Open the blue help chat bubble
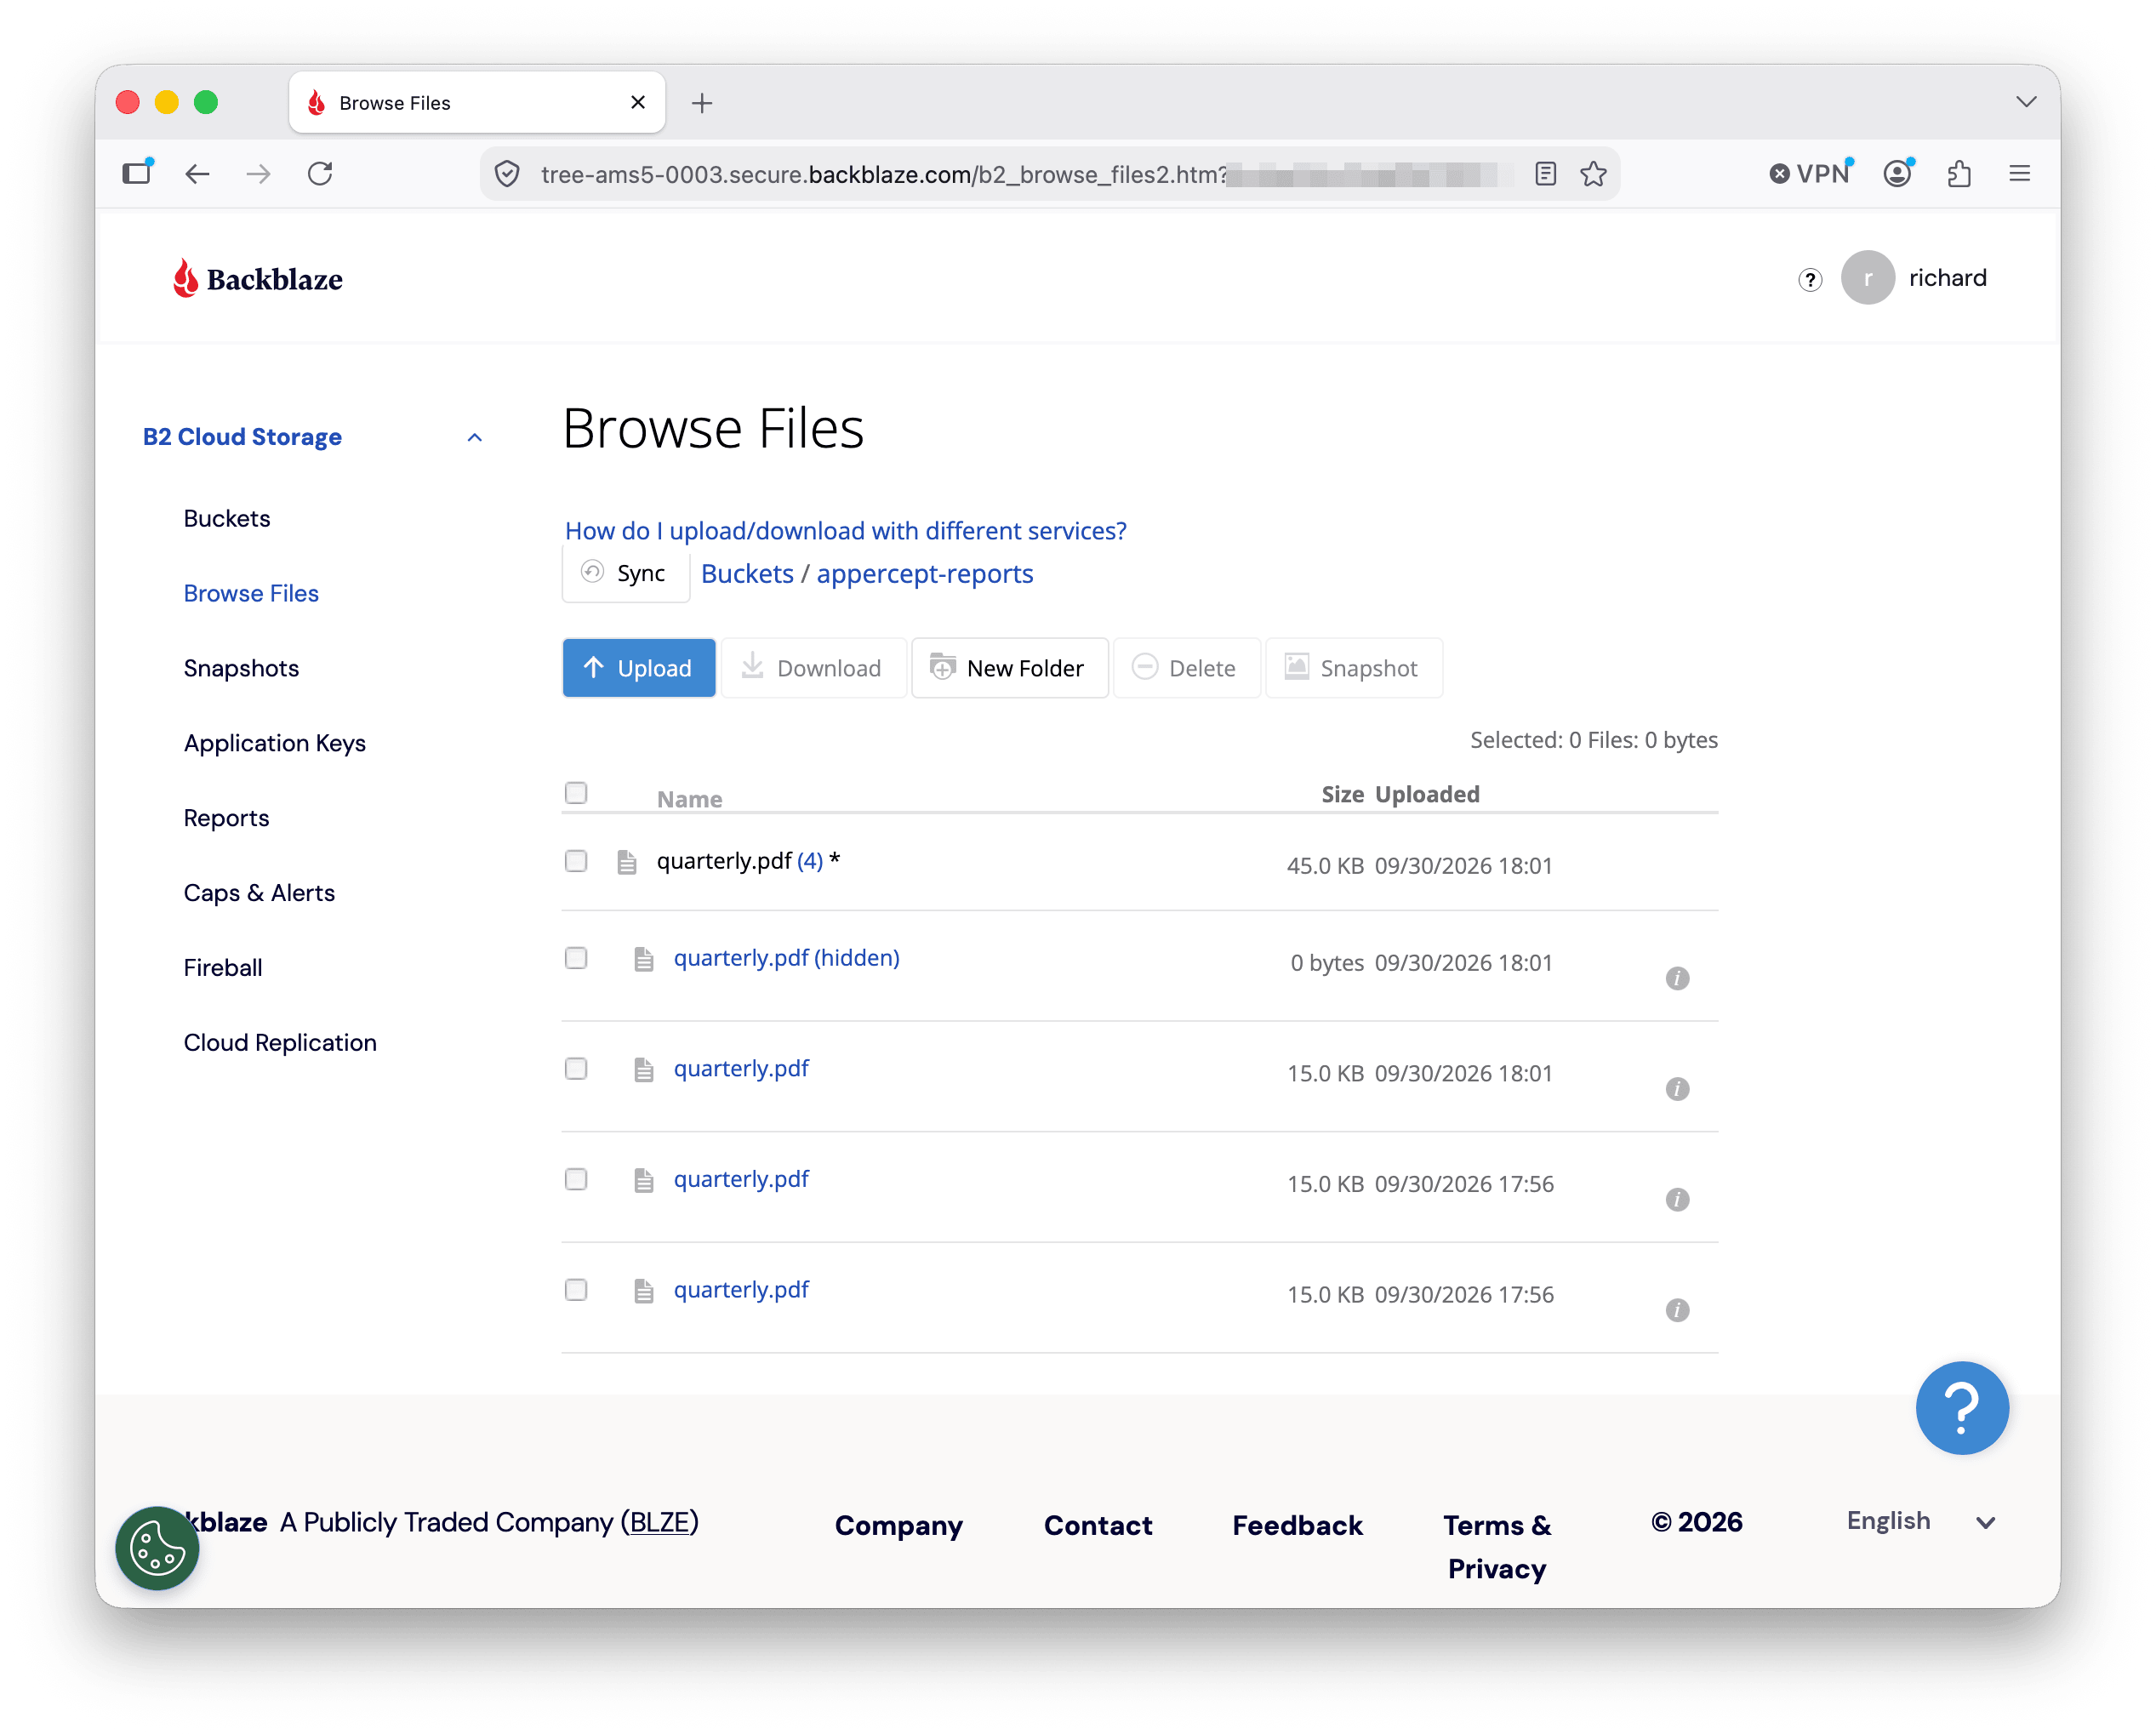Viewport: 2156px width, 1734px height. [1961, 1407]
